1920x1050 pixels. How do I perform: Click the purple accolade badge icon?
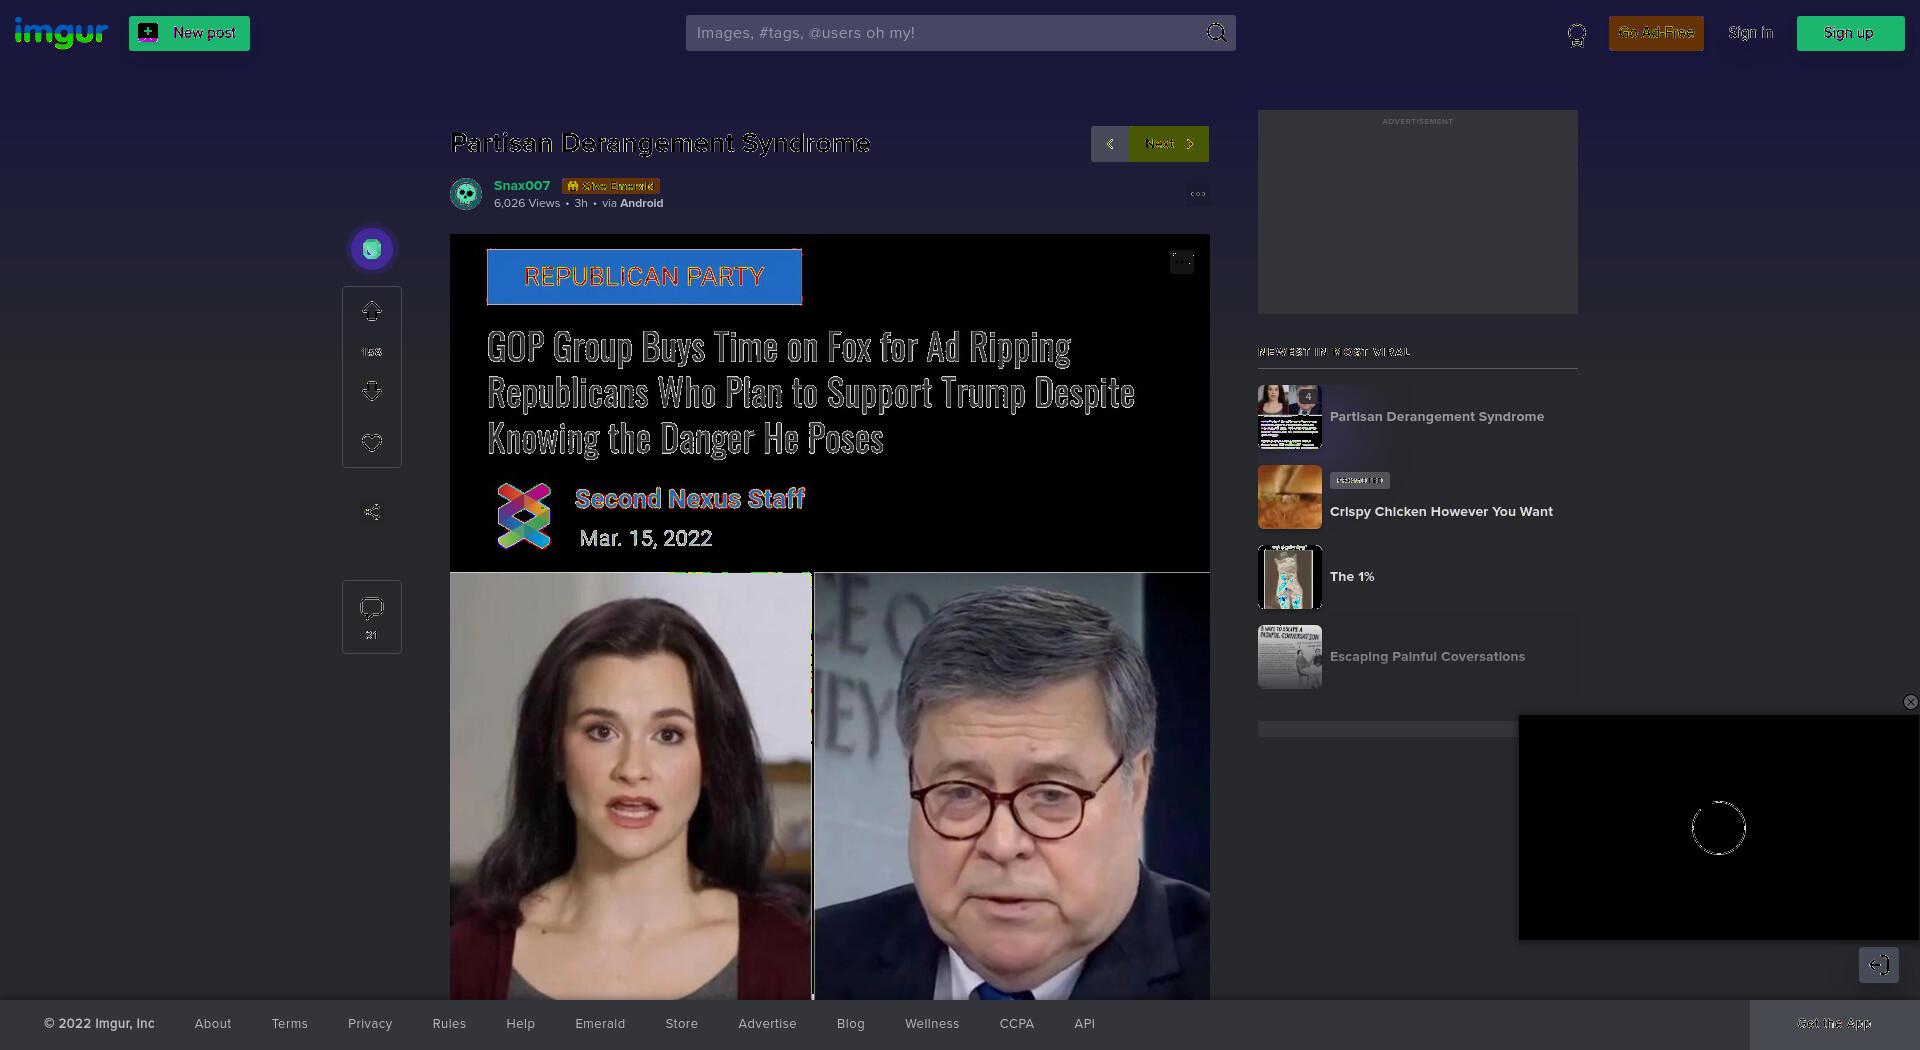372,249
